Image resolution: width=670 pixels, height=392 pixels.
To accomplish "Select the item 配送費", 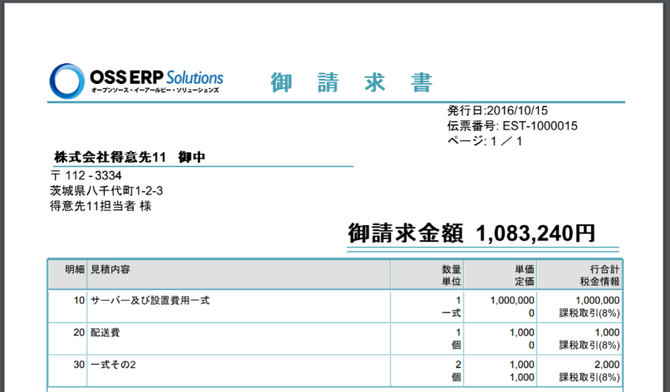I will coord(105,333).
